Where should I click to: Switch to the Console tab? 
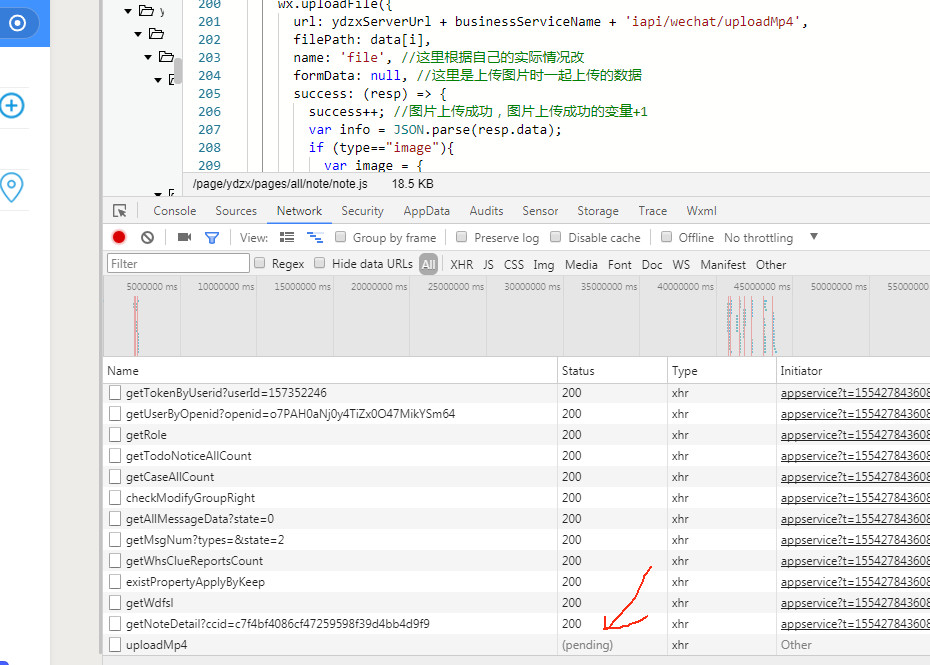(174, 211)
